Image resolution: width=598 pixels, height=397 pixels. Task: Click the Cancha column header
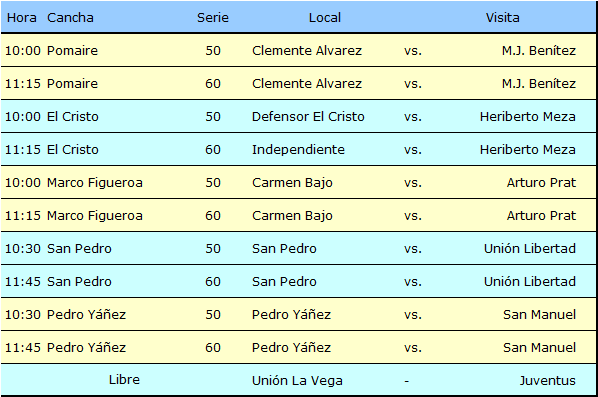tap(70, 18)
